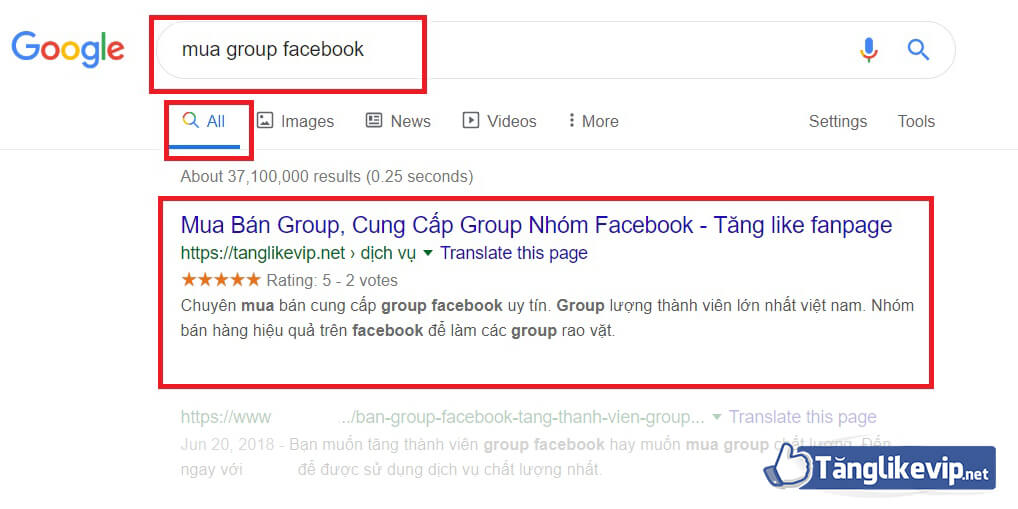Open search Tools
This screenshot has height=509, width=1018.
(x=916, y=121)
